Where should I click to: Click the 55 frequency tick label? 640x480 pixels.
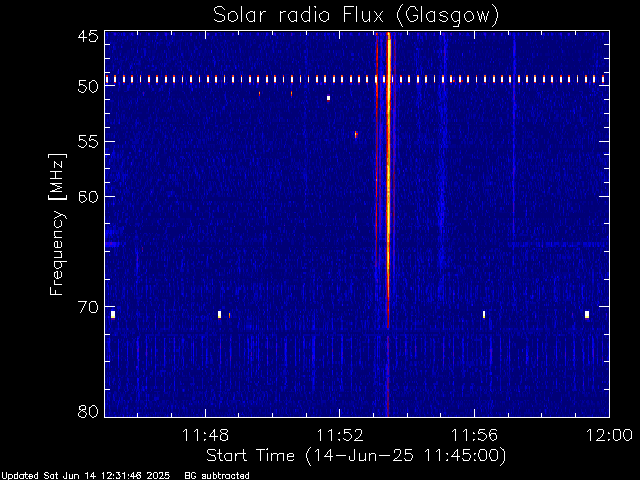click(x=88, y=142)
